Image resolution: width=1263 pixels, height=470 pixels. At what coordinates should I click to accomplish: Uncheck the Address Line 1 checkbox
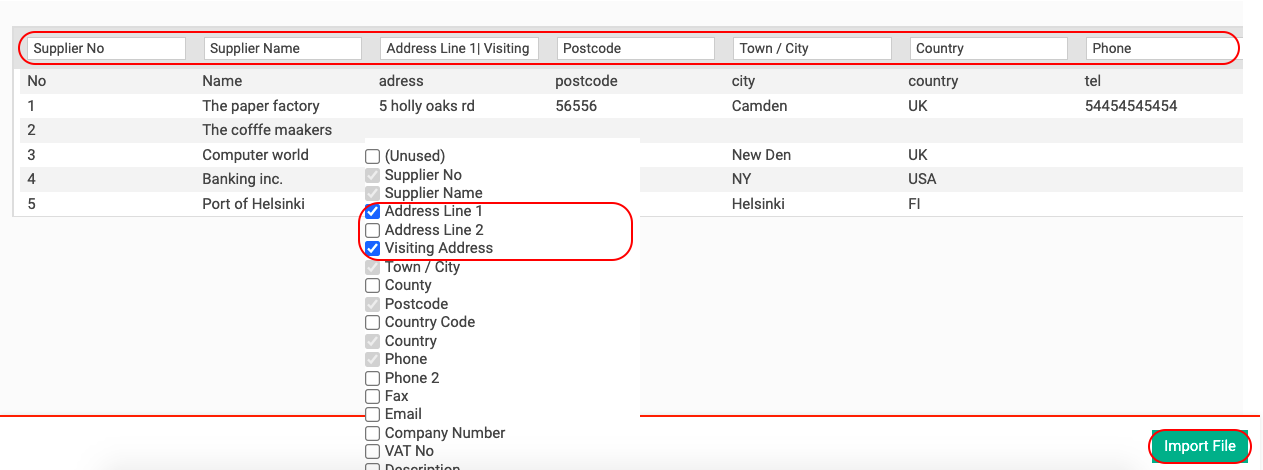tap(373, 212)
